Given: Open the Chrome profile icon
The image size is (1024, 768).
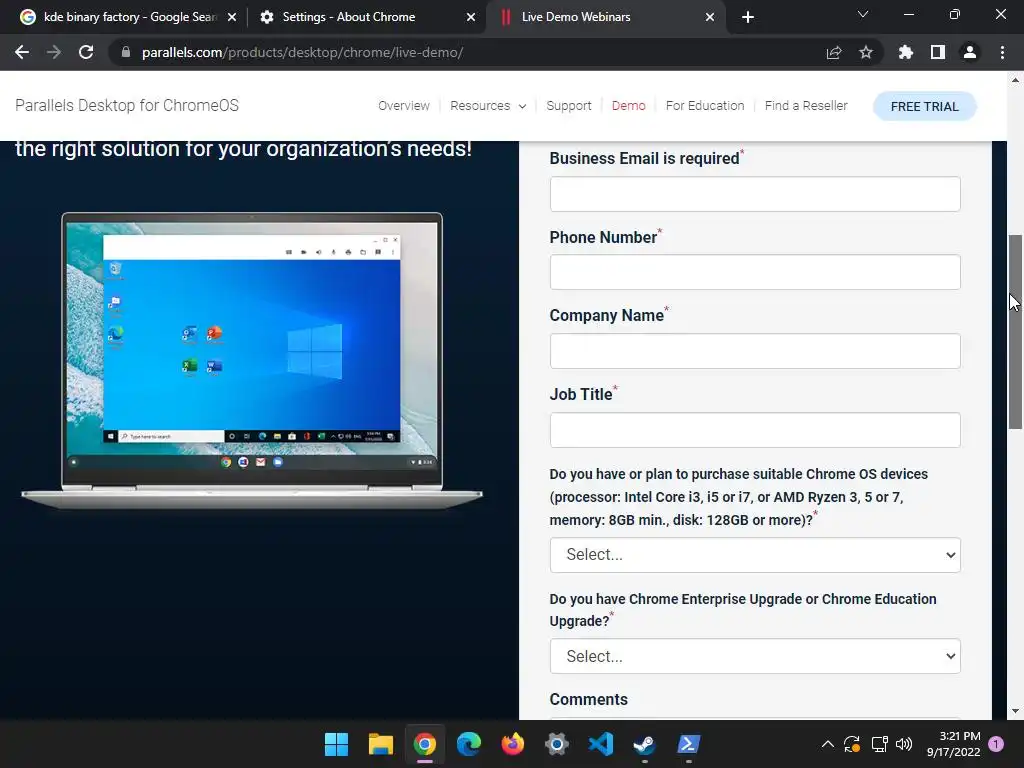Looking at the screenshot, I should tap(970, 52).
